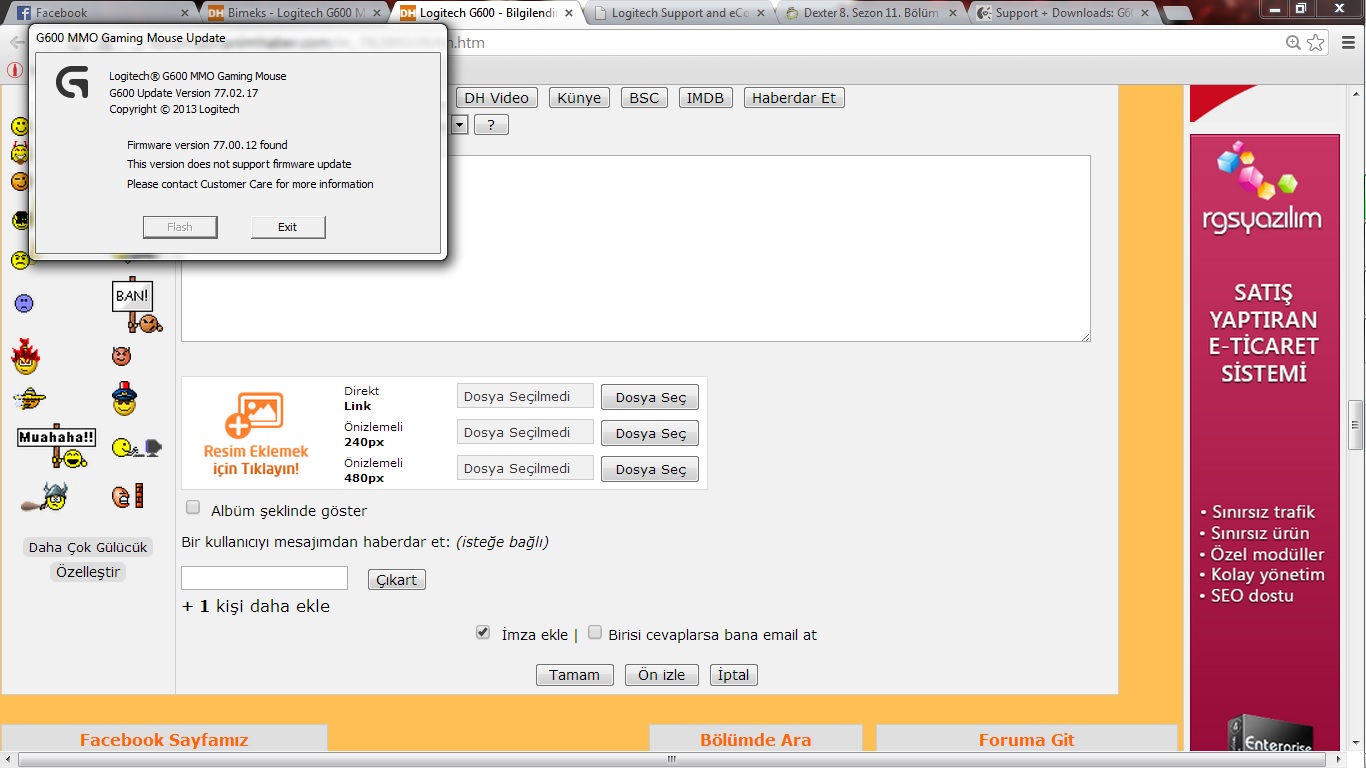The width and height of the screenshot is (1366, 768).
Task: Click Dosya Seç for Direkt Link
Action: [650, 397]
